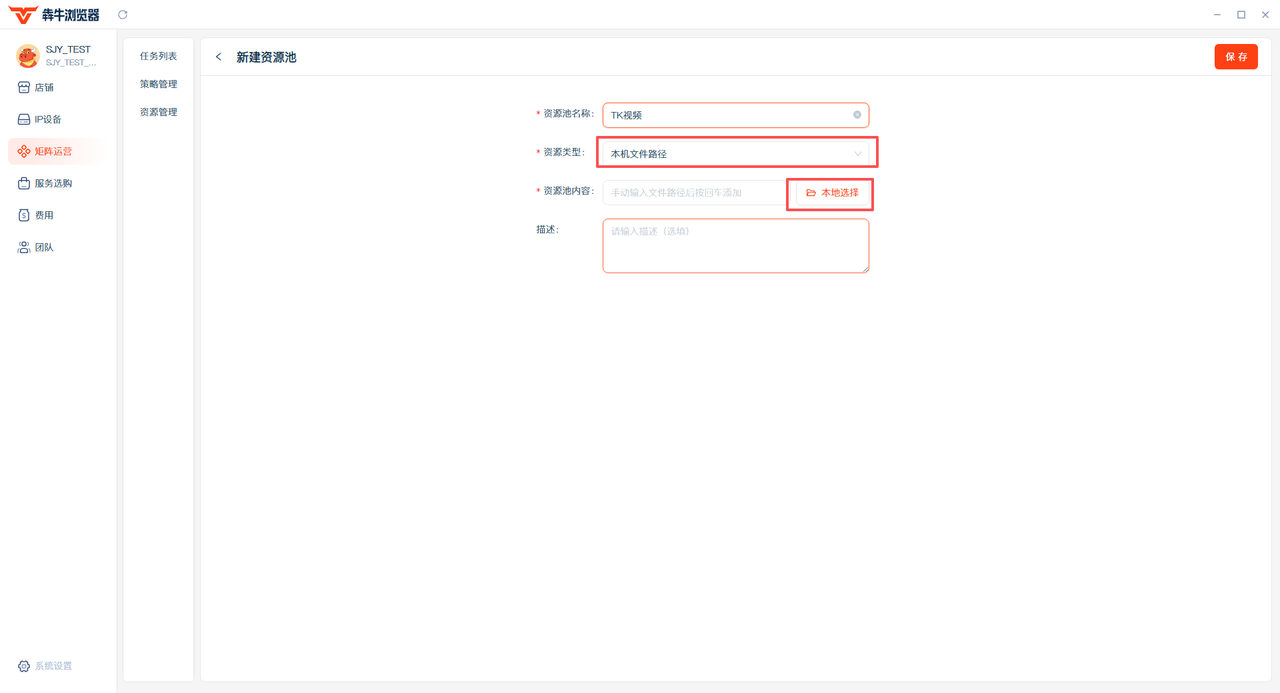The height and width of the screenshot is (693, 1280).
Task: Clear the 资源池名称 field text
Action: [857, 115]
